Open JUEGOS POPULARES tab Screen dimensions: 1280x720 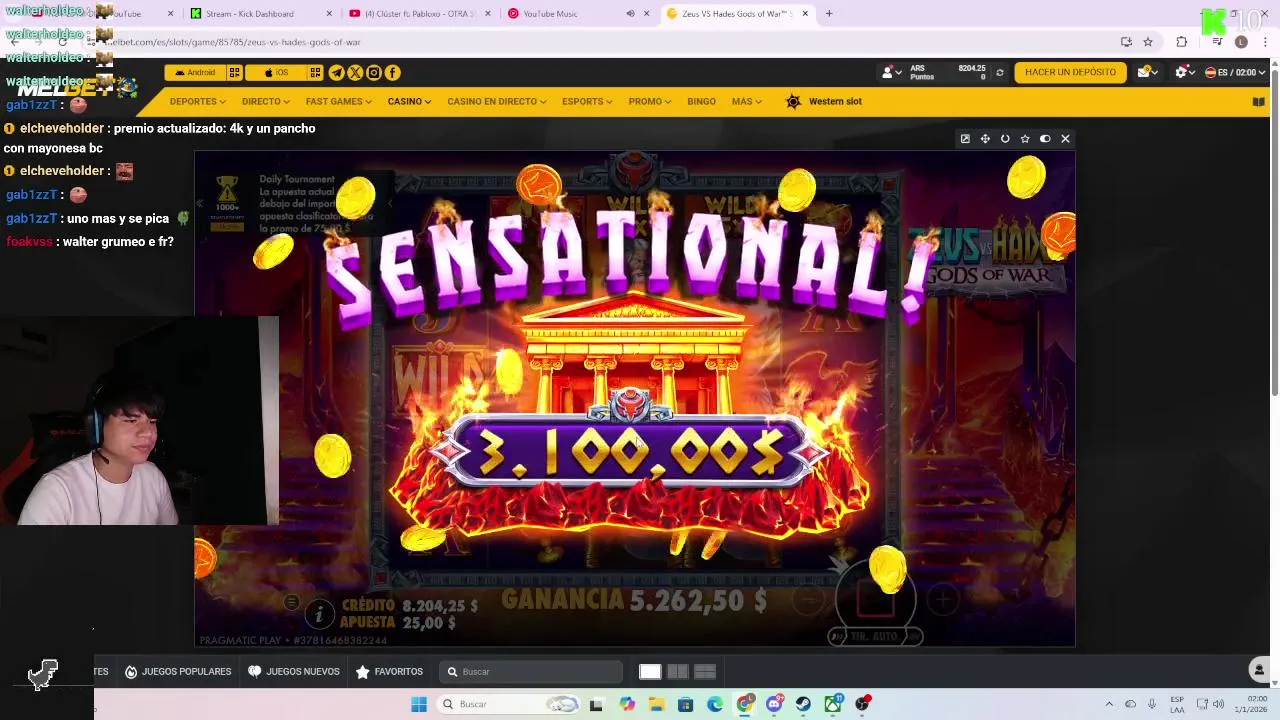click(178, 672)
